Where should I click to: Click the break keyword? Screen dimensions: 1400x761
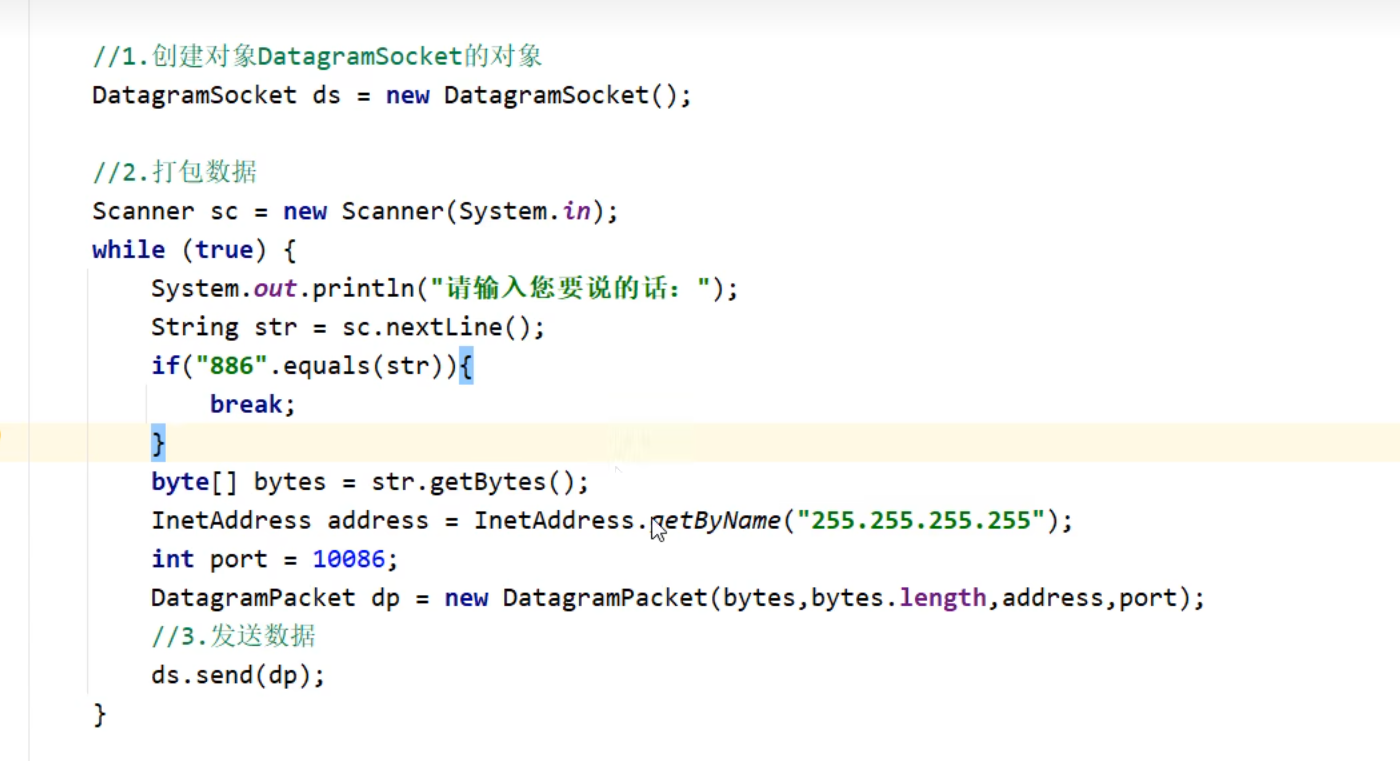tap(246, 405)
